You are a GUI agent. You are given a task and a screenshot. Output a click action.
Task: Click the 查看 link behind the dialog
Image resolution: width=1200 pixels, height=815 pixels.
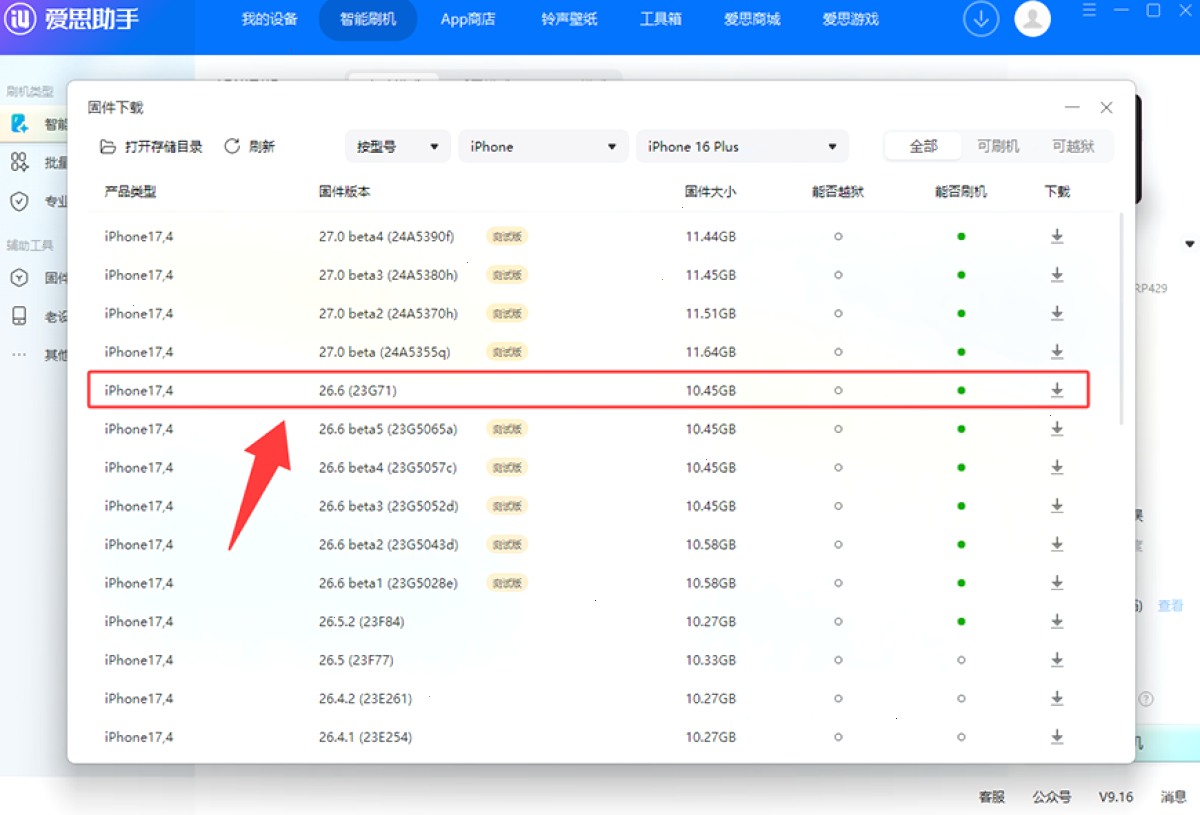pos(1171,606)
